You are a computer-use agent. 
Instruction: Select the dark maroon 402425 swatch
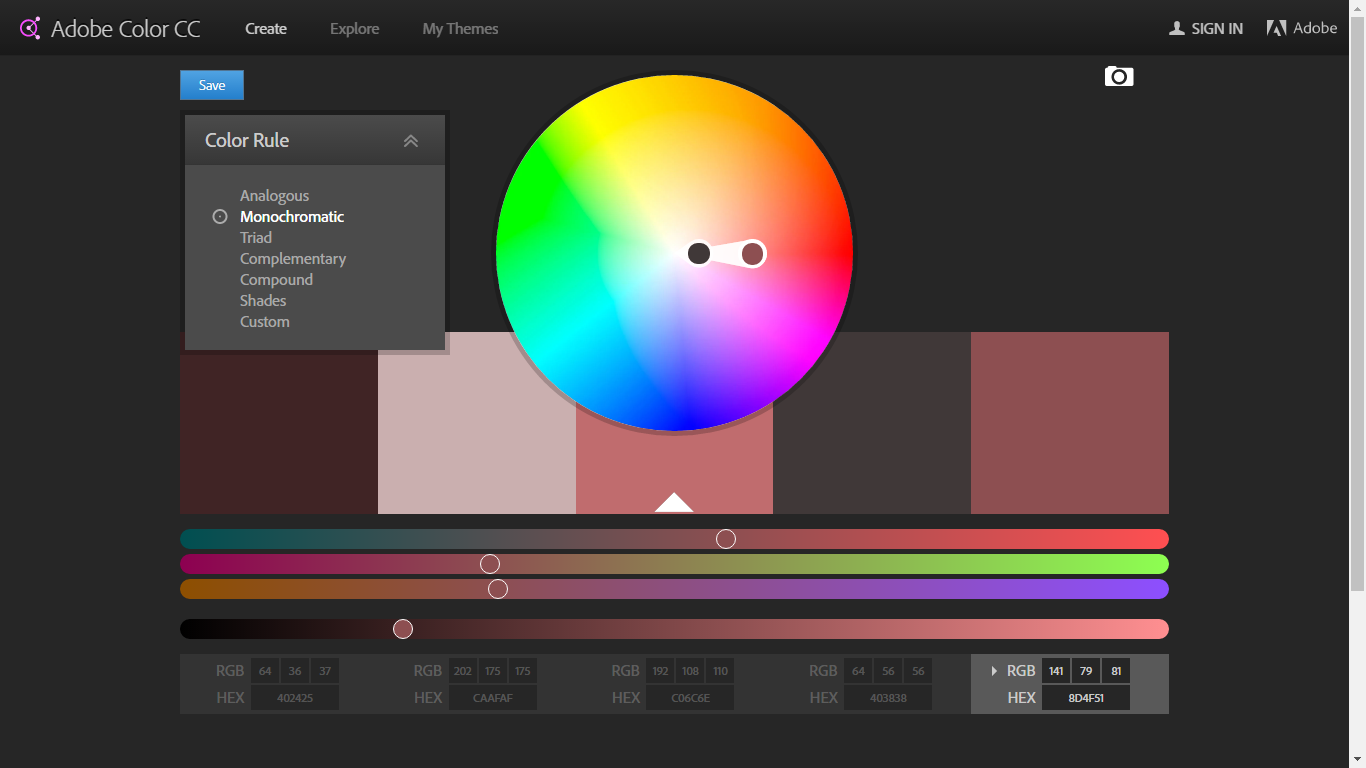pyautogui.click(x=279, y=432)
